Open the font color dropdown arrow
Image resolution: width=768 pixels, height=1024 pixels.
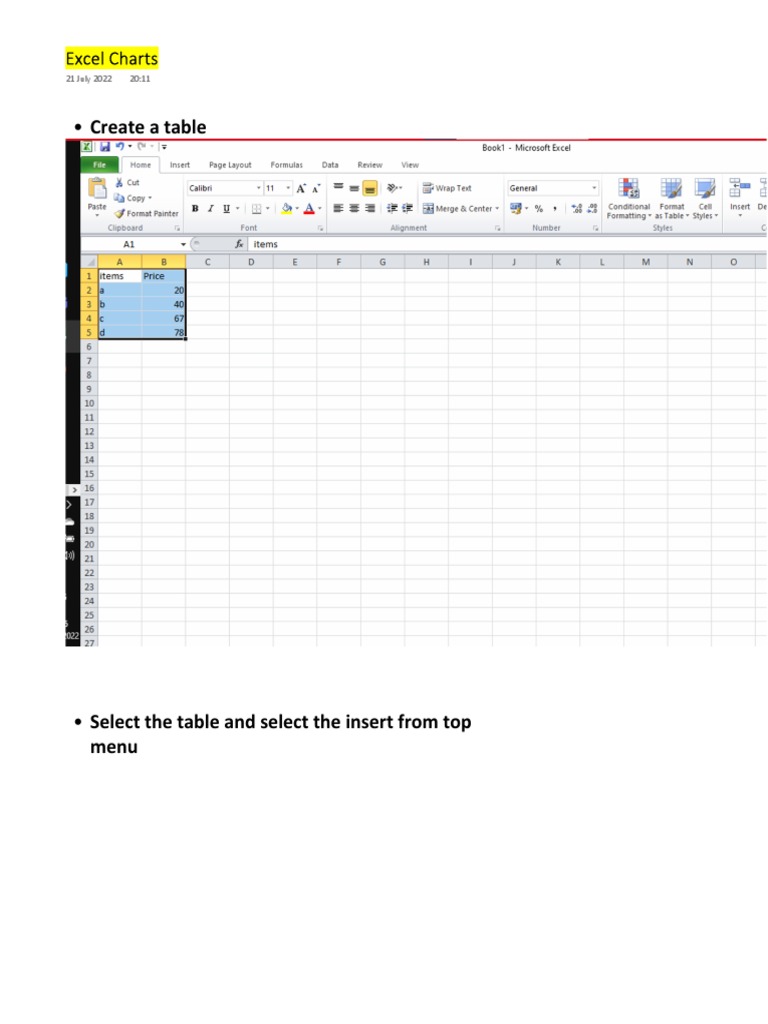(320, 209)
